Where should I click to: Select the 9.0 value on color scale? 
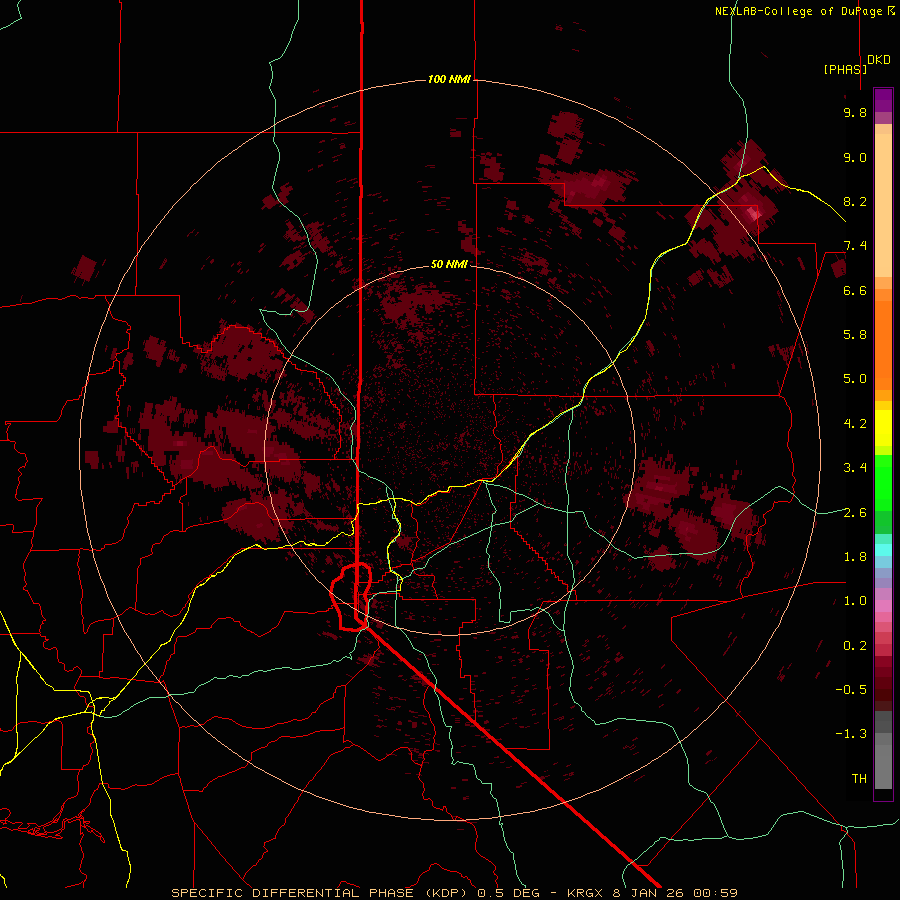855,157
